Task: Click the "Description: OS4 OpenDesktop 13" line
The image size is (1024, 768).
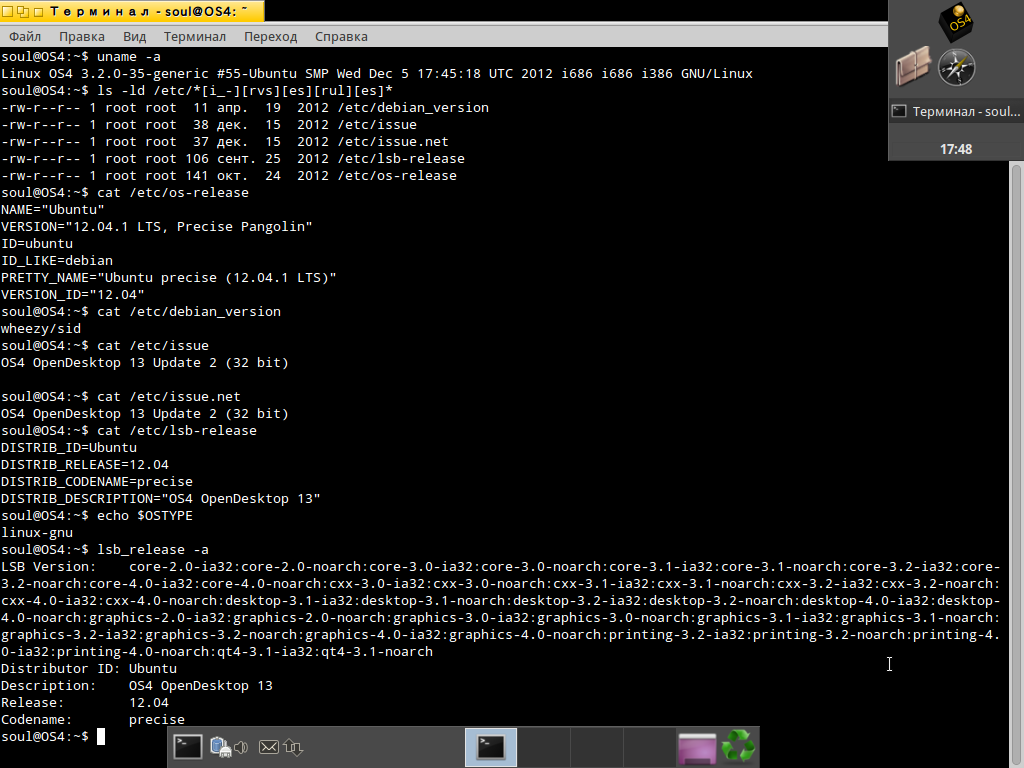Action: (136, 685)
